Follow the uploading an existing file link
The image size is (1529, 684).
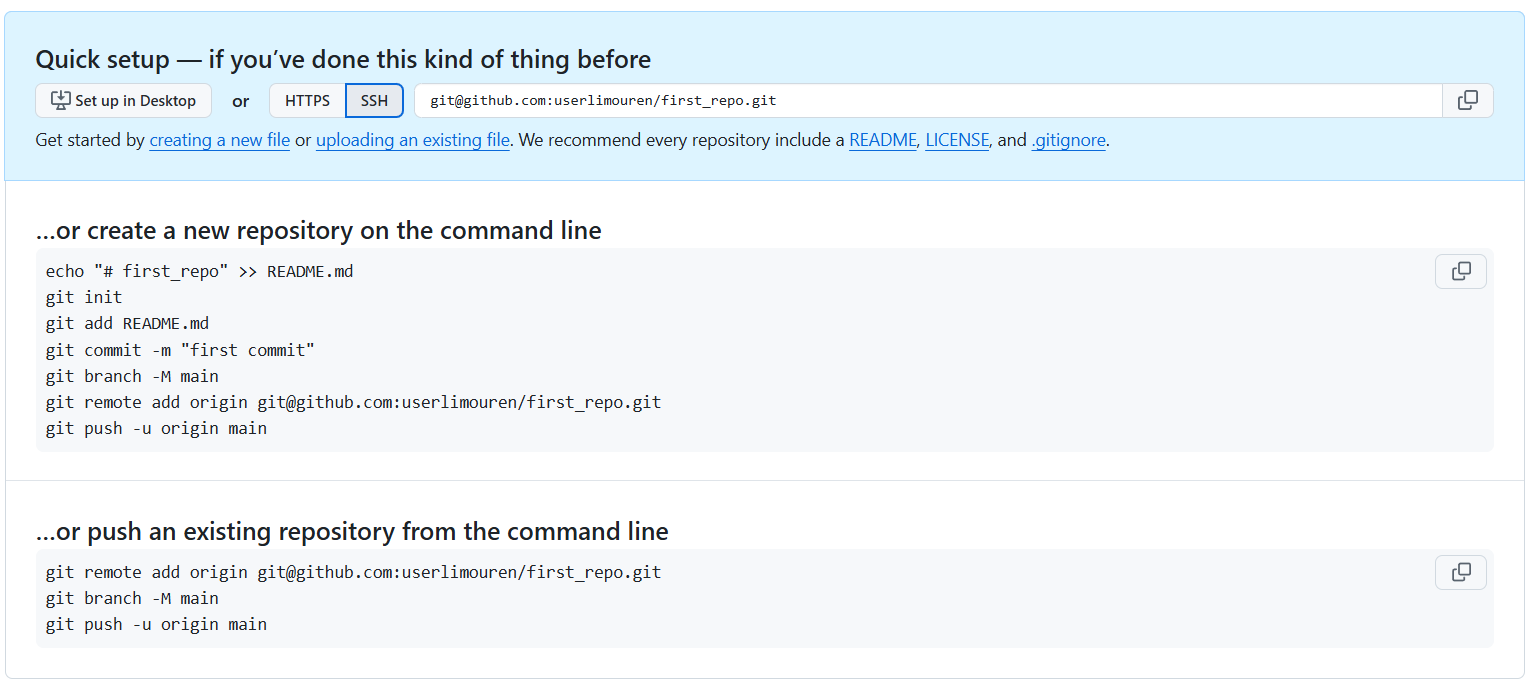pos(412,141)
